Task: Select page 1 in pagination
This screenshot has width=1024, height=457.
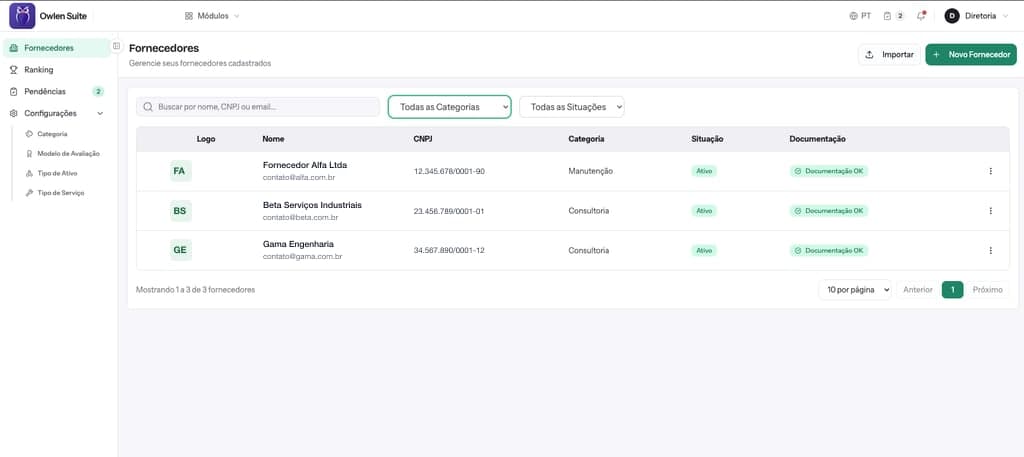Action: pos(952,290)
